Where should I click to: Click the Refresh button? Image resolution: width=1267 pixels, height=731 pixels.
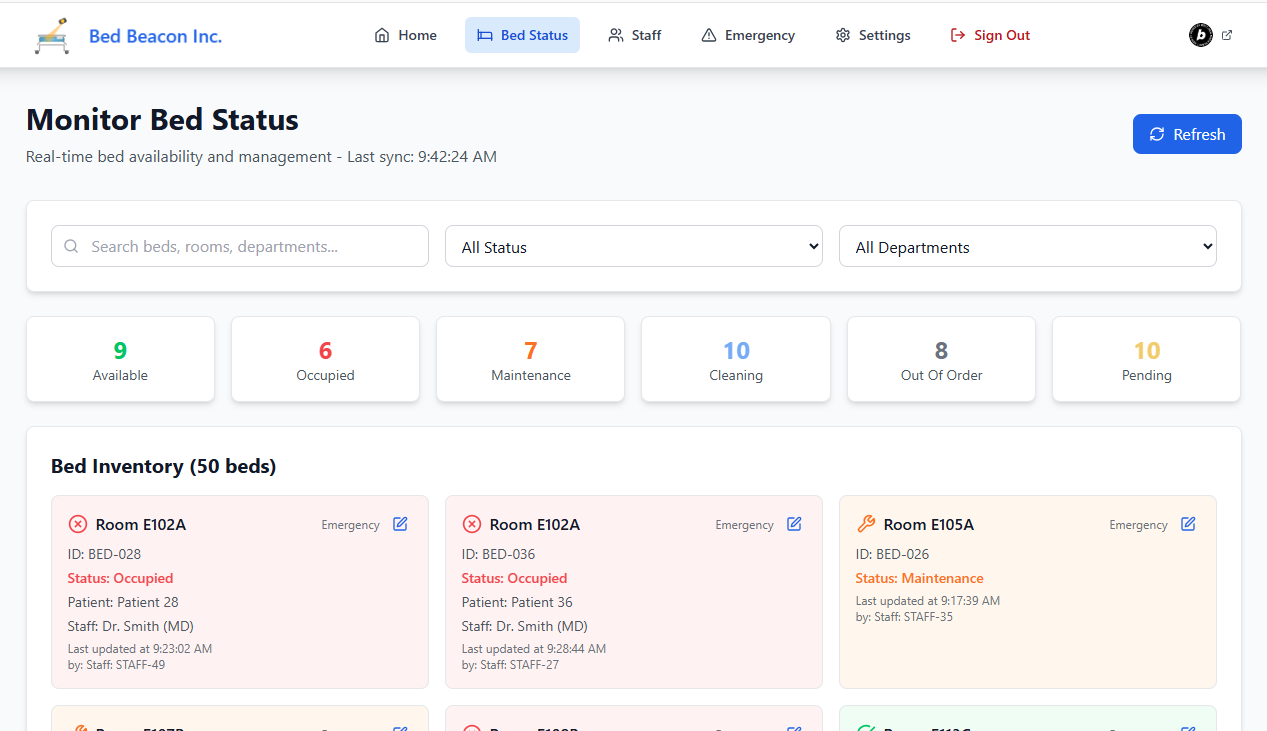[1187, 134]
